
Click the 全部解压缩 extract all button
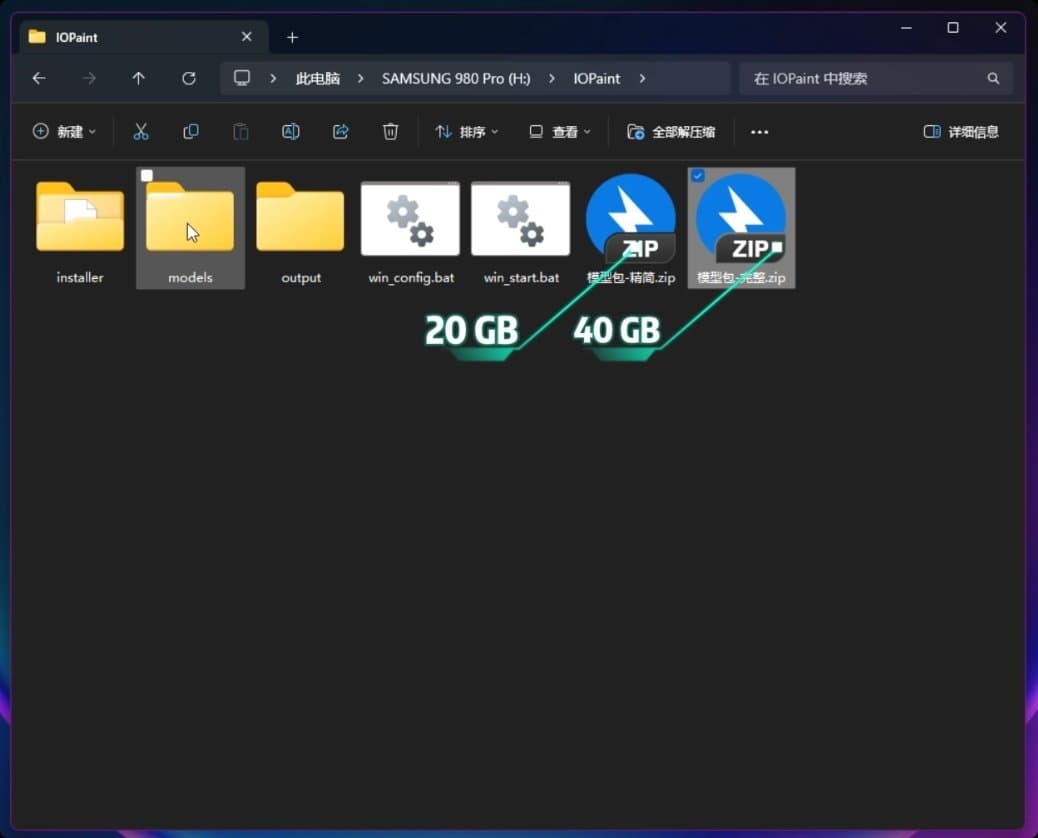coord(671,132)
